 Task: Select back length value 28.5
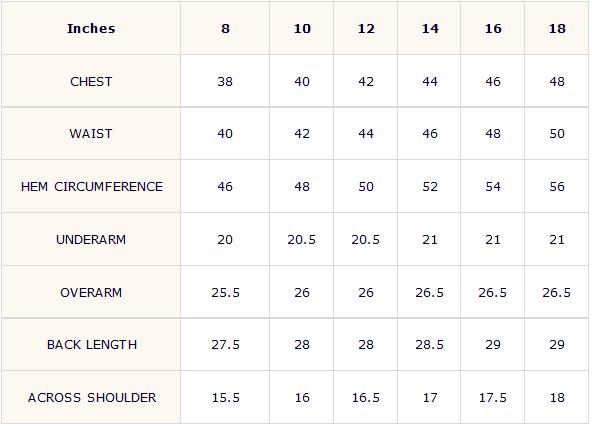coord(430,345)
